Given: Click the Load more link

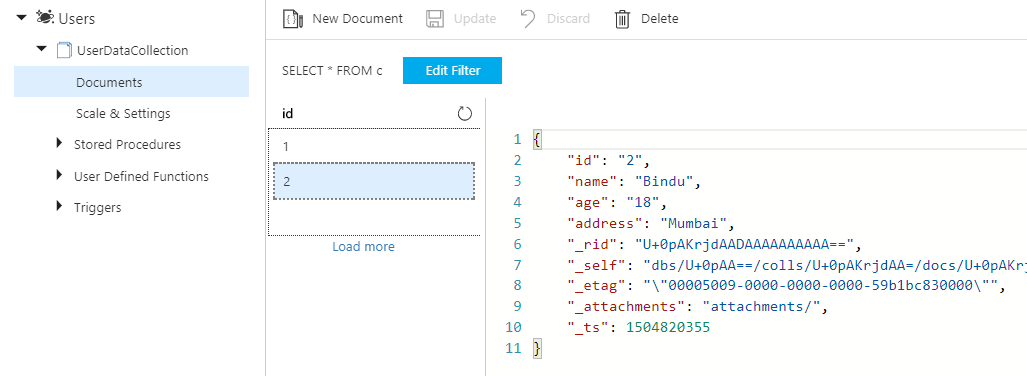Looking at the screenshot, I should [364, 246].
